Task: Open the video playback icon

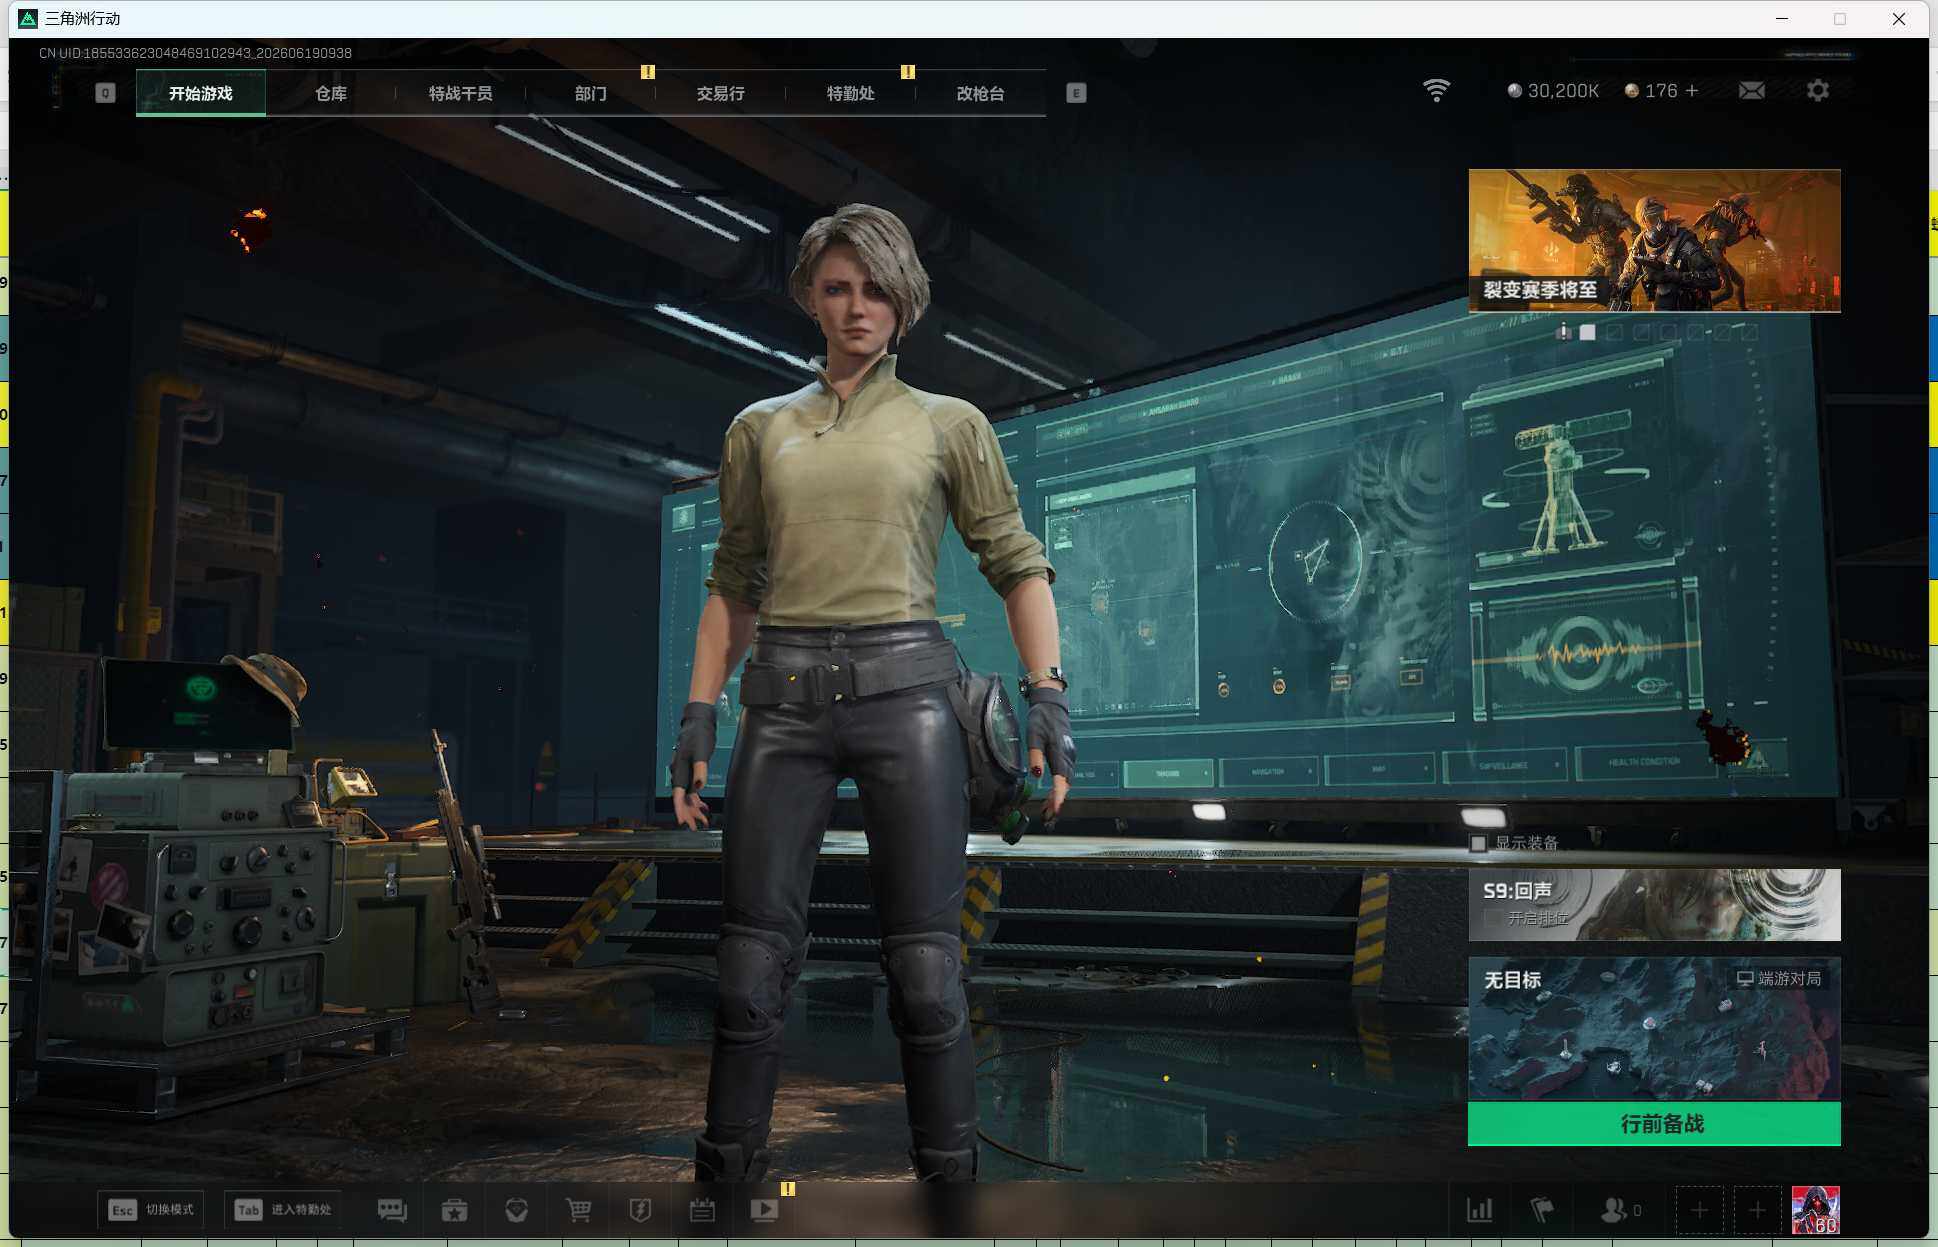Action: [x=764, y=1210]
